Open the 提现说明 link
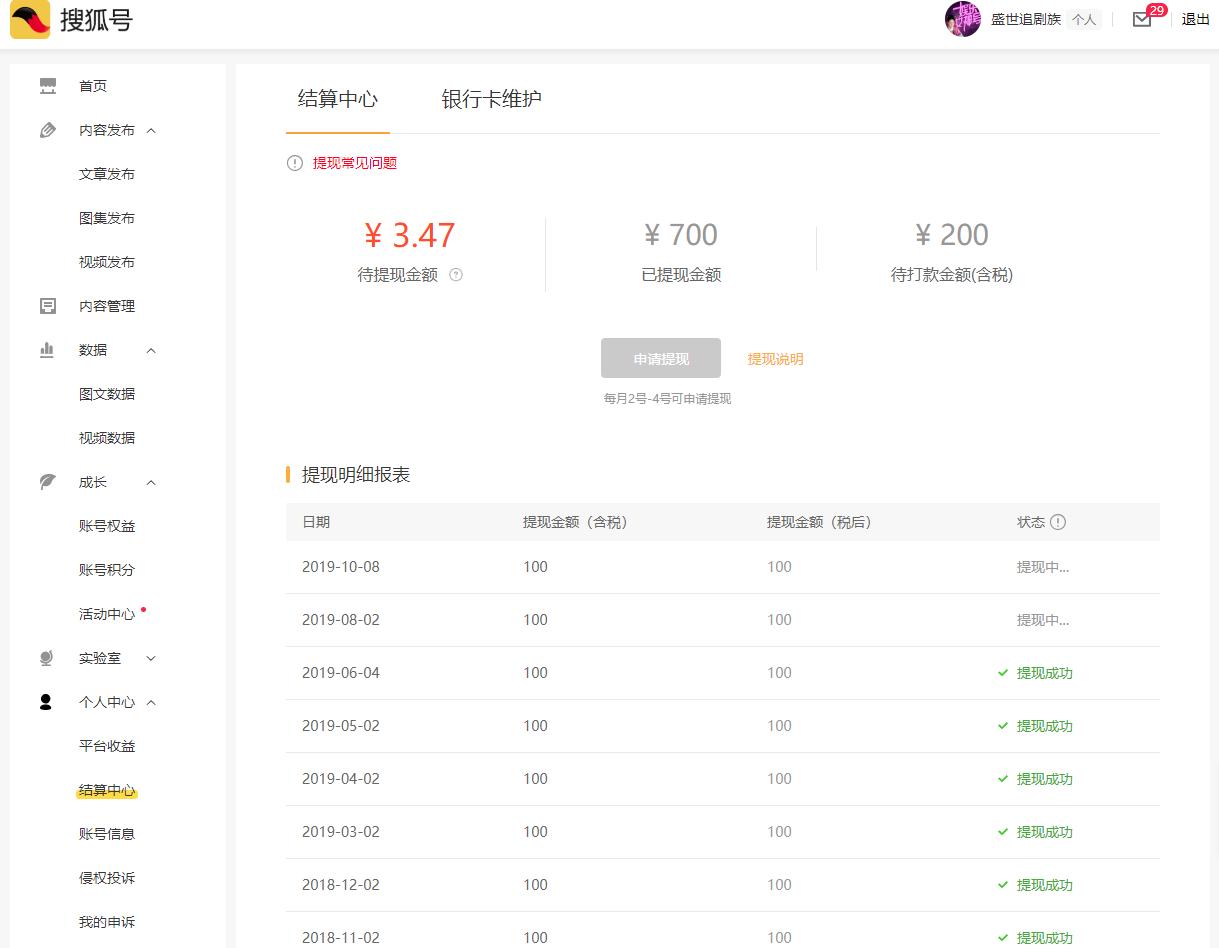The image size is (1219, 948). pos(775,359)
